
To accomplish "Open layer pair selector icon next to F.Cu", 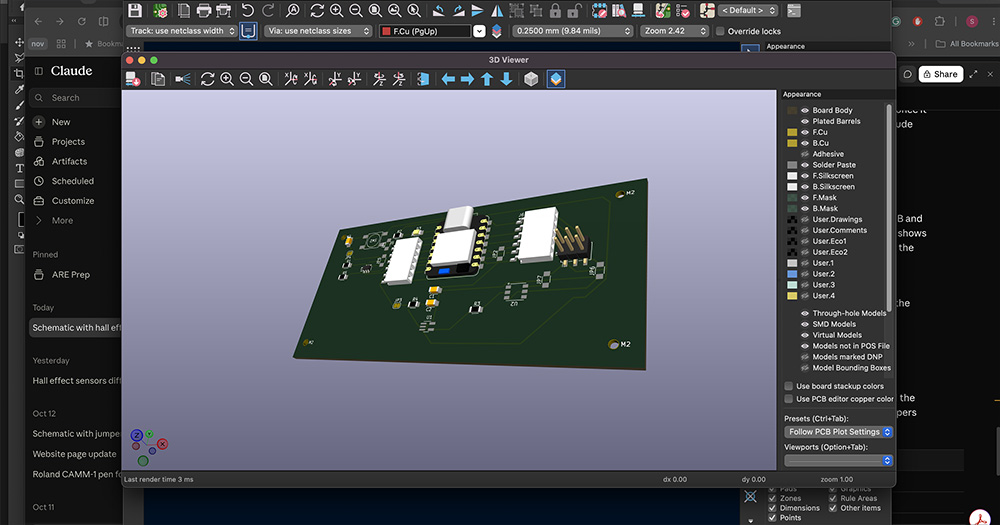I will point(496,31).
